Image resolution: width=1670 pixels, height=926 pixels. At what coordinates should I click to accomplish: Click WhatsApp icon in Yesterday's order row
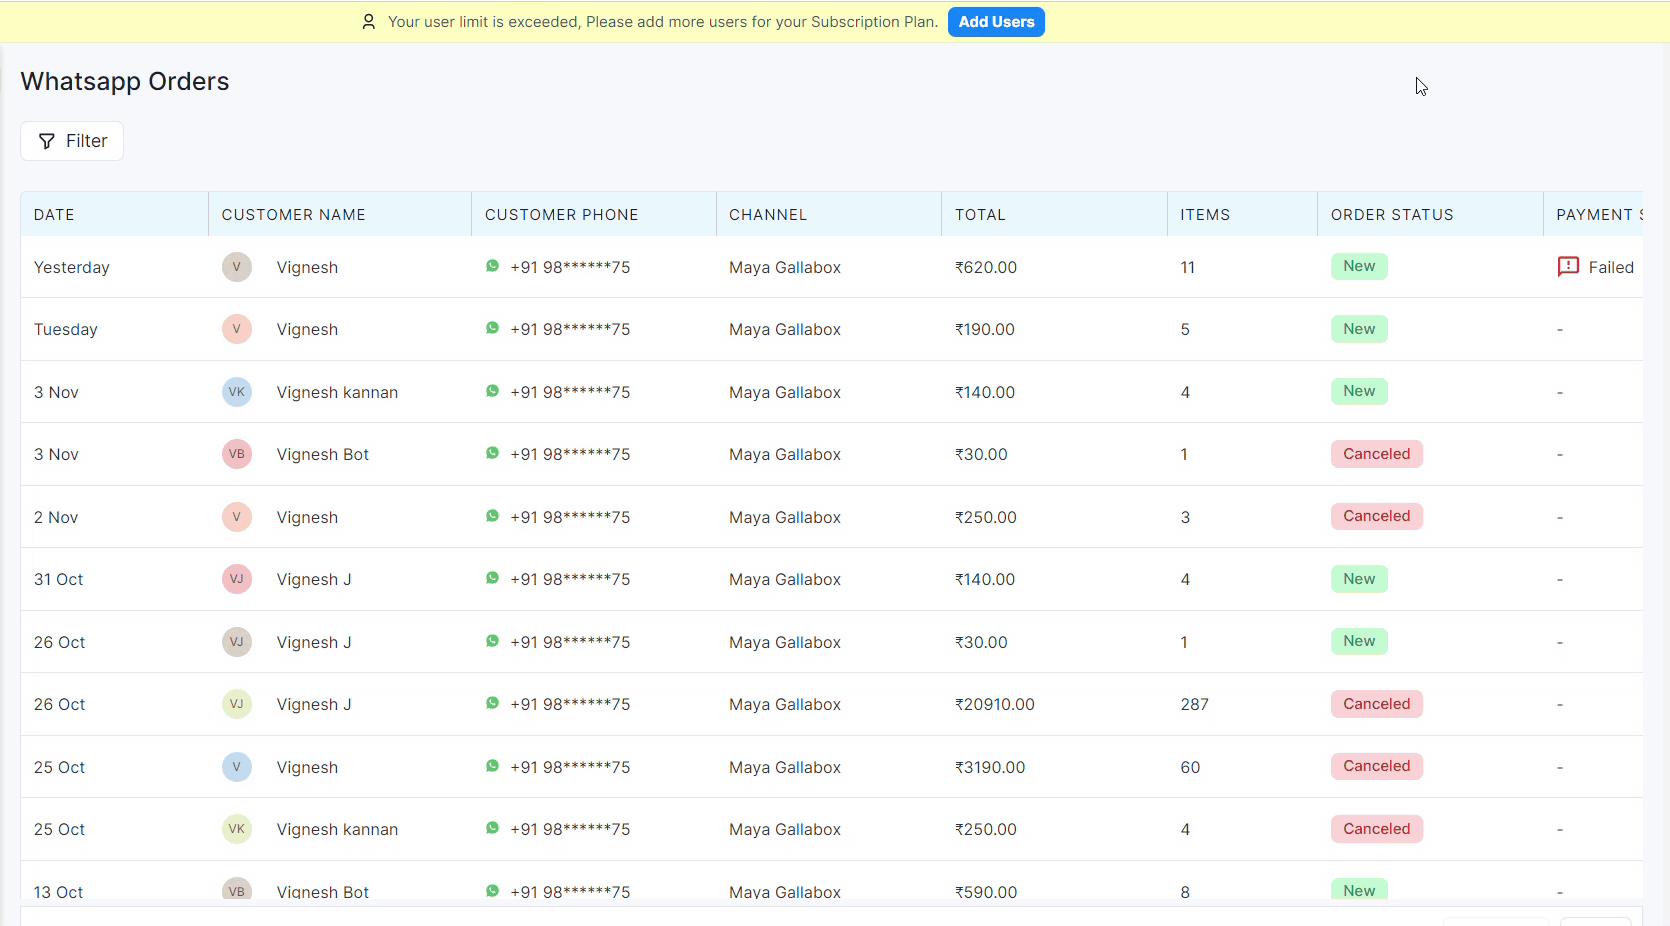[492, 266]
